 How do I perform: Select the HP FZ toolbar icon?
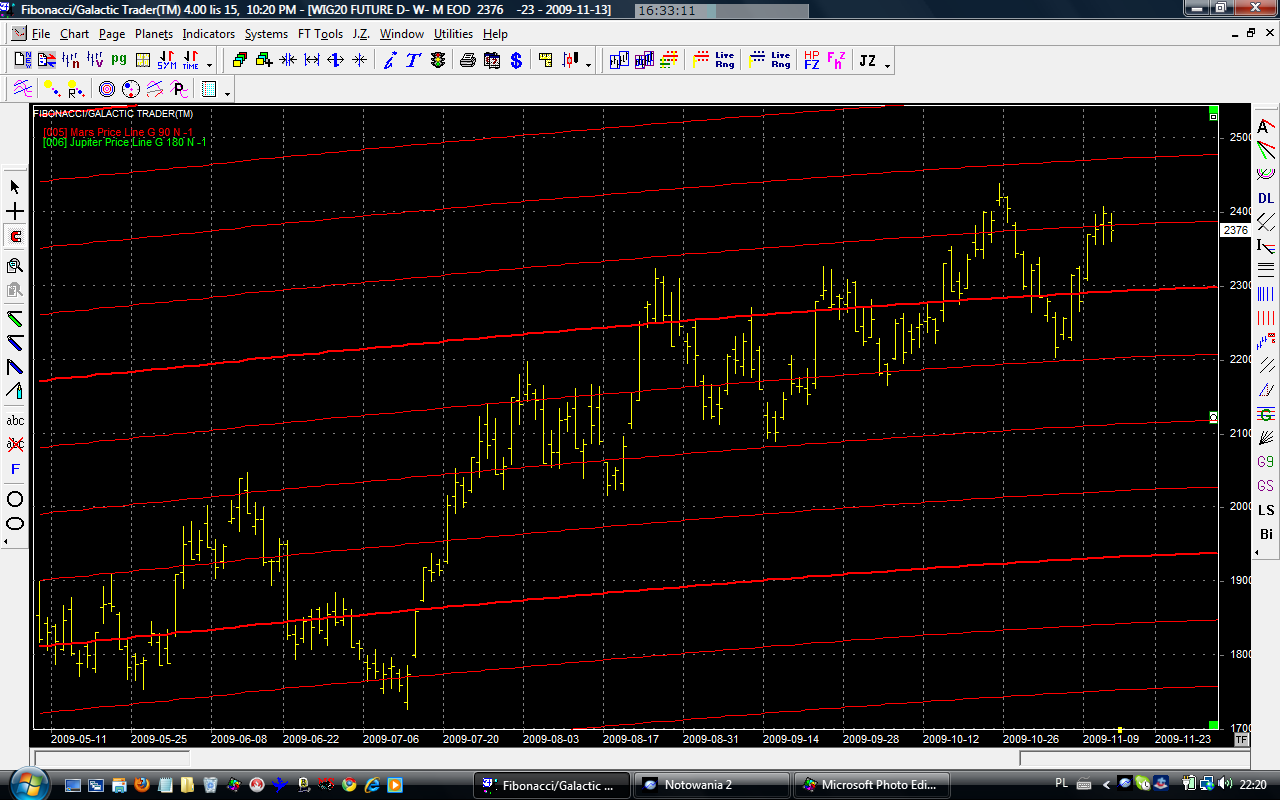pos(811,61)
